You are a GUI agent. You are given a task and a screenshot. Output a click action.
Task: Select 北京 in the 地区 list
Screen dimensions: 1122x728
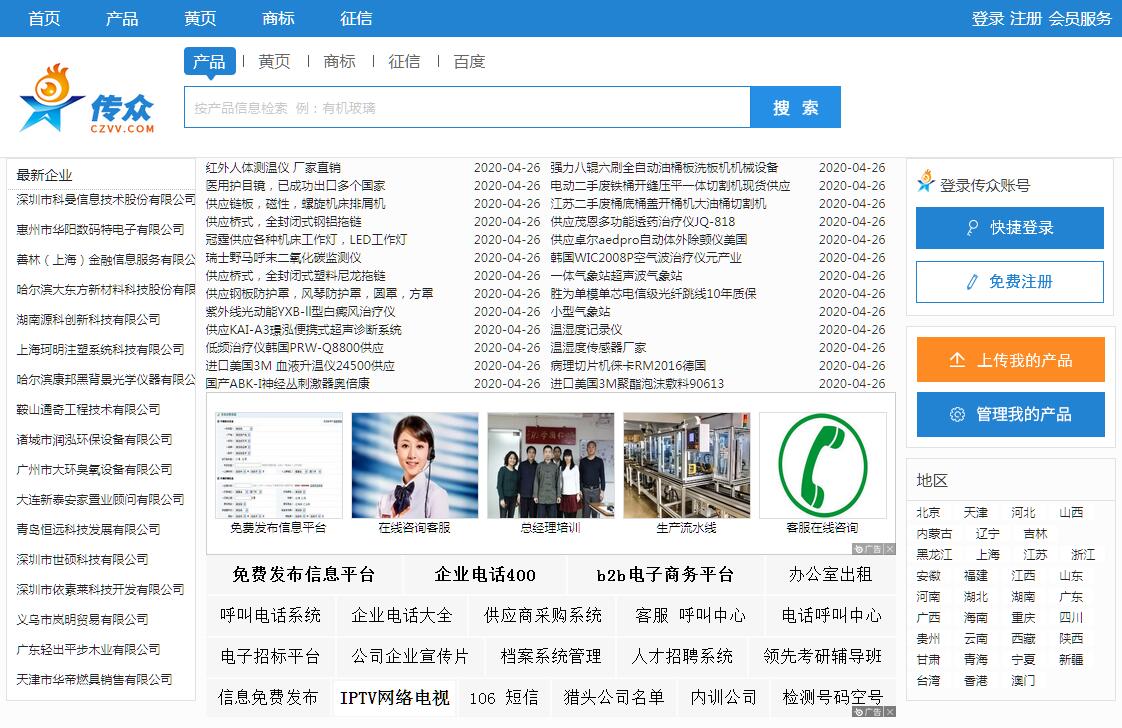[x=928, y=512]
